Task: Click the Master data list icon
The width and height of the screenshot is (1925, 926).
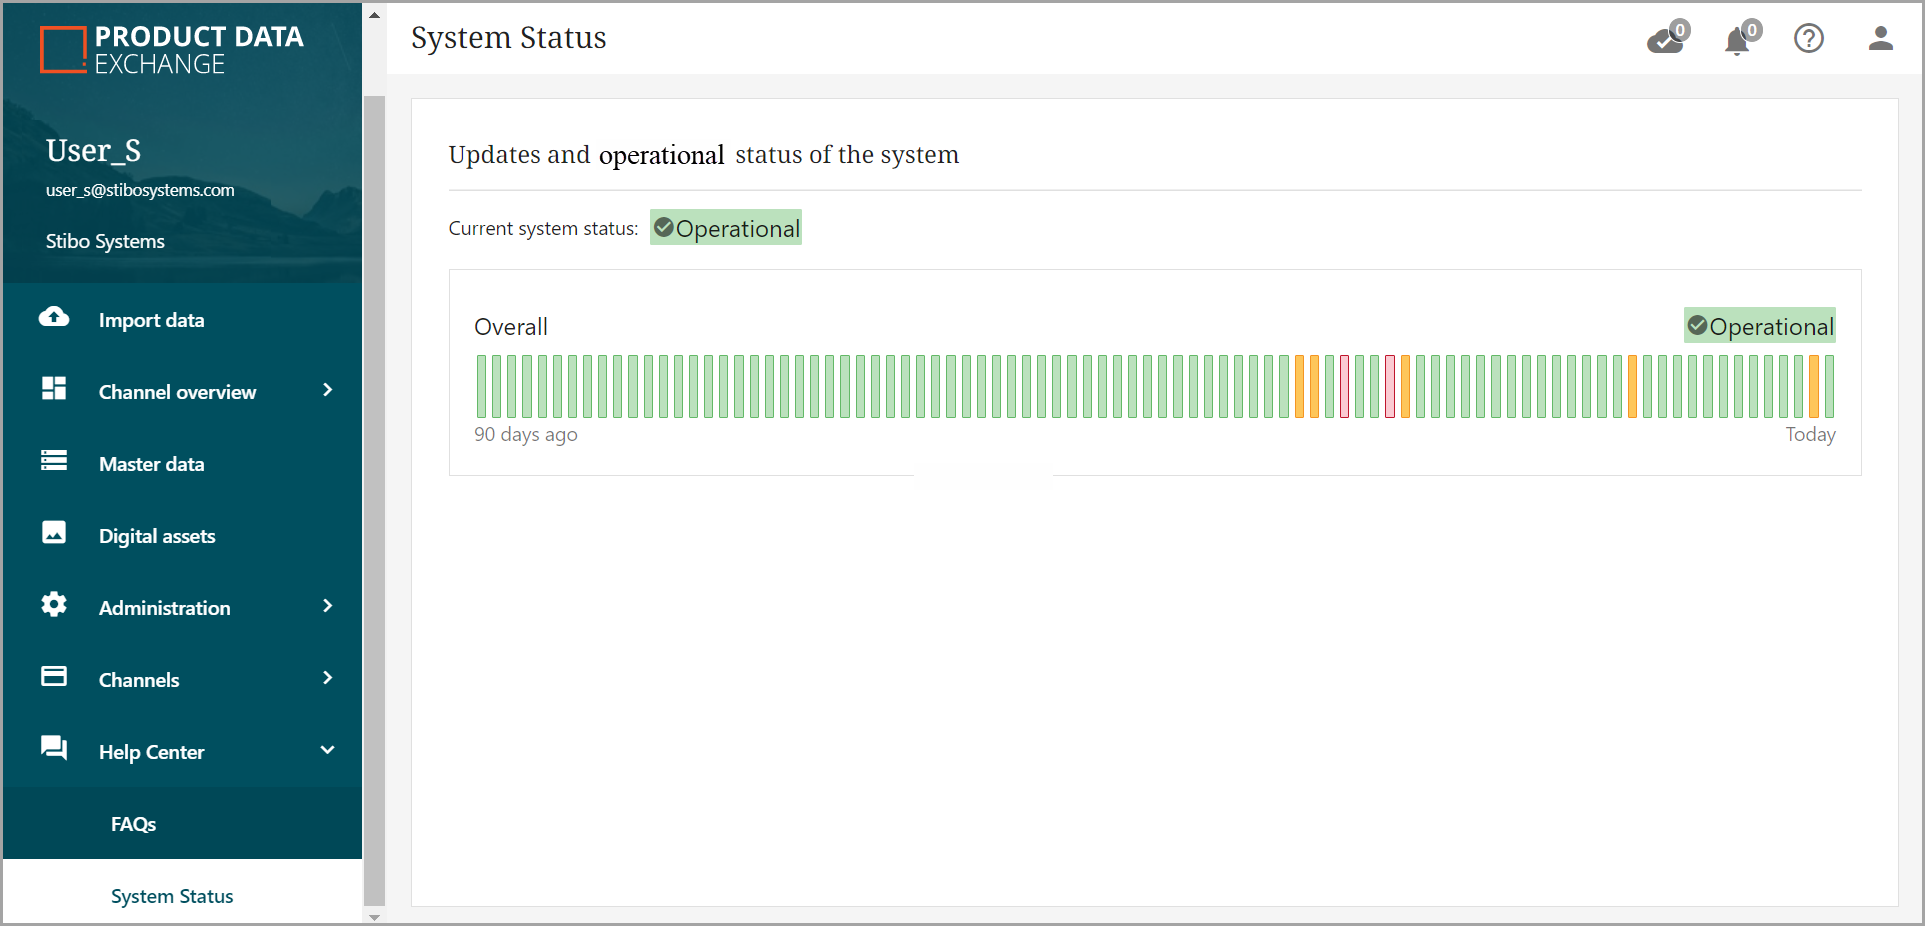Action: (x=54, y=461)
